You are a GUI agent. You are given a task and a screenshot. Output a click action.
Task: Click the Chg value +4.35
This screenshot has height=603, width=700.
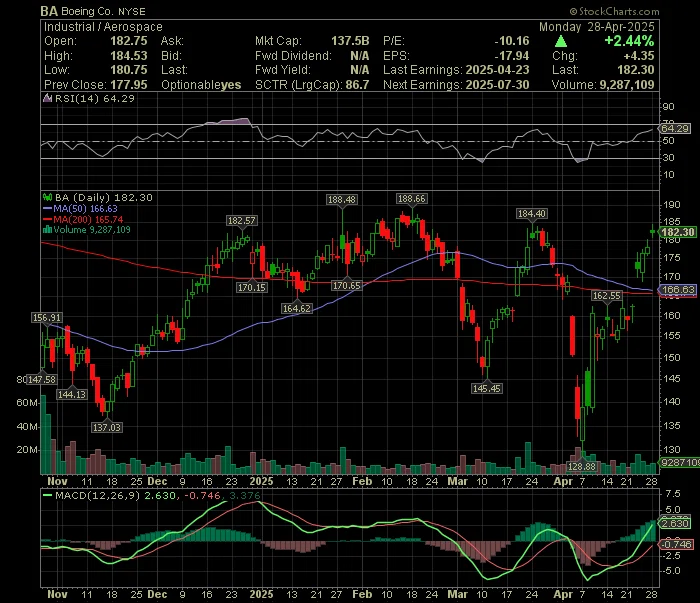point(639,55)
